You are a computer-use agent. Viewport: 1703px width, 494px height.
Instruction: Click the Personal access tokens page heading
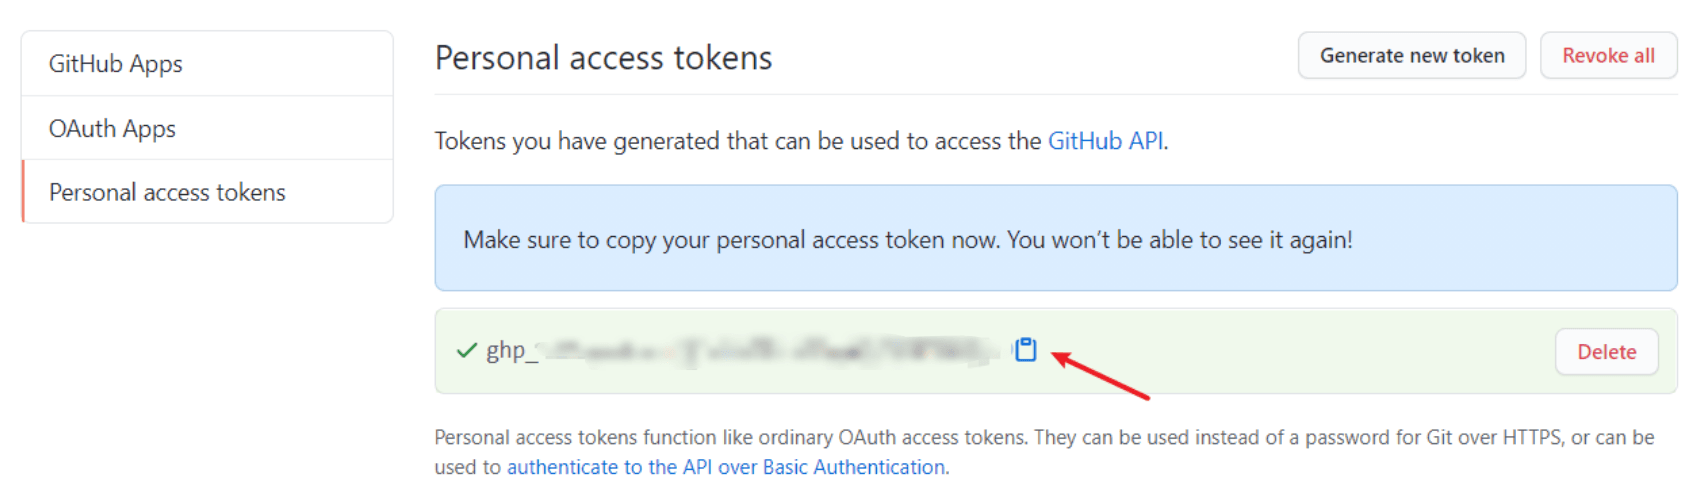click(x=603, y=58)
